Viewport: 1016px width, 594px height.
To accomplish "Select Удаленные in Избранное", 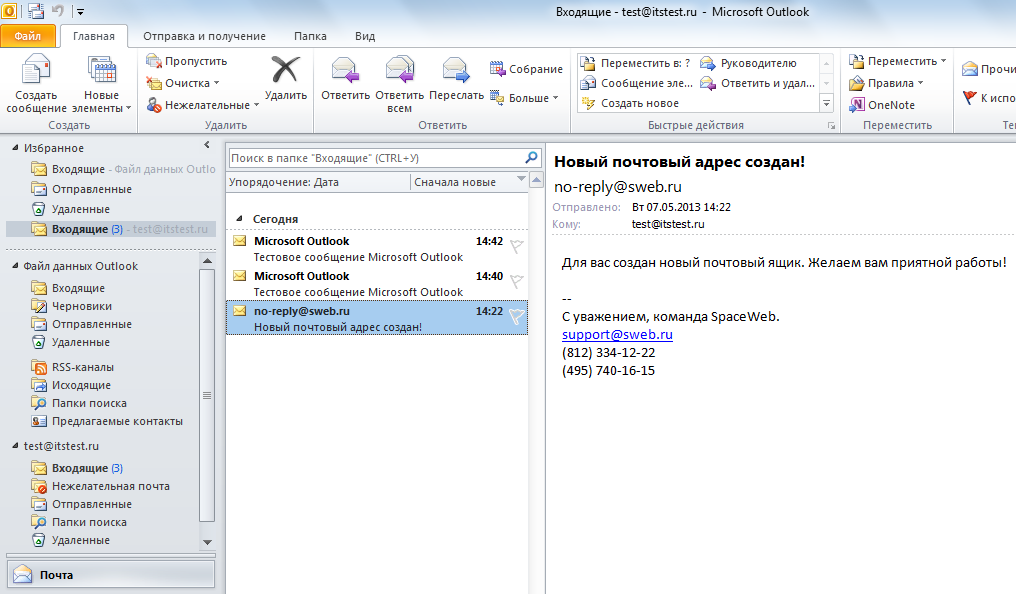I will pos(71,209).
